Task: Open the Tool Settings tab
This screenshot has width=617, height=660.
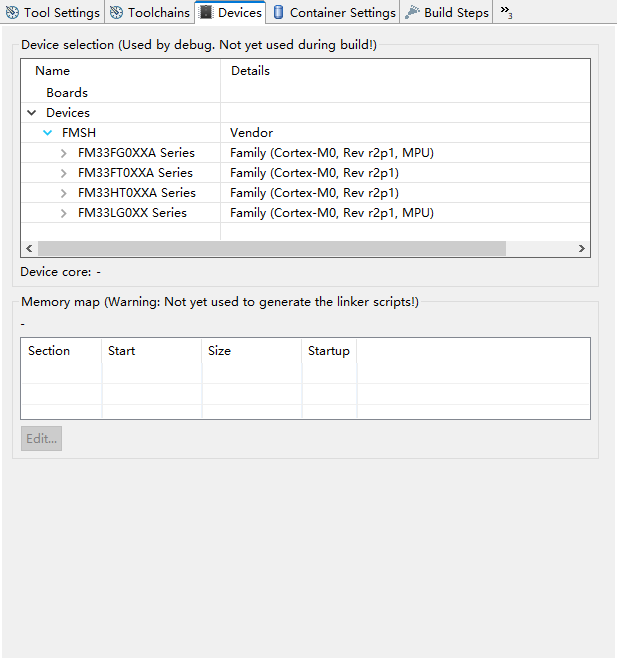Action: [53, 13]
